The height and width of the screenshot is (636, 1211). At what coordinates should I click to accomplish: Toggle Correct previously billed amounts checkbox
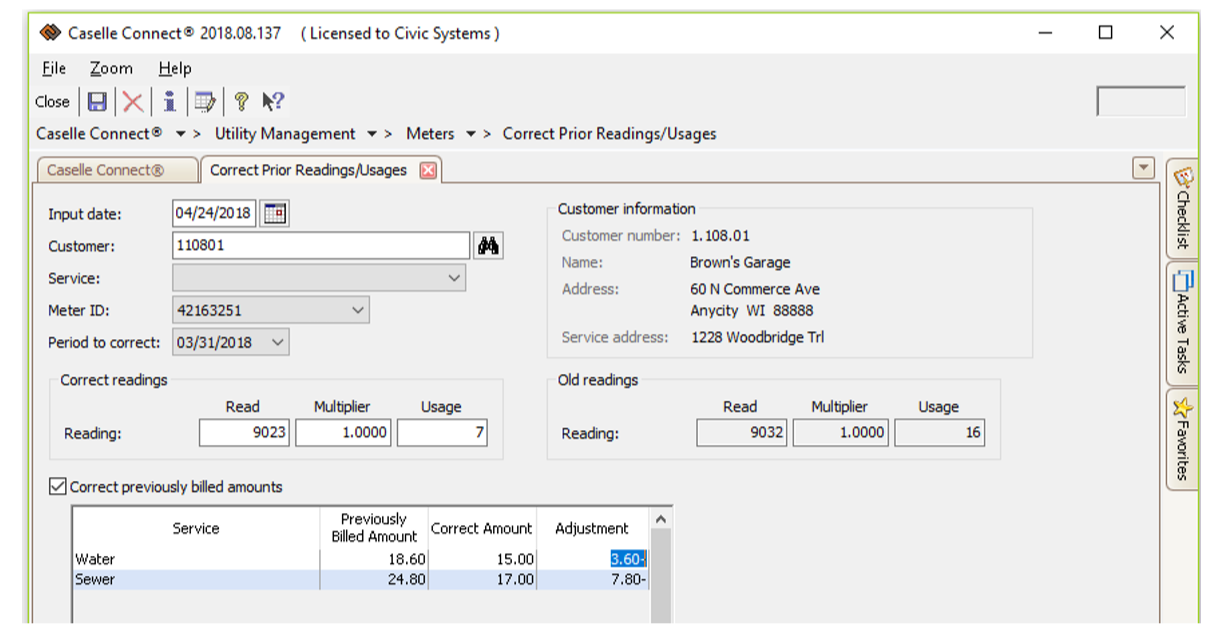pos(58,487)
